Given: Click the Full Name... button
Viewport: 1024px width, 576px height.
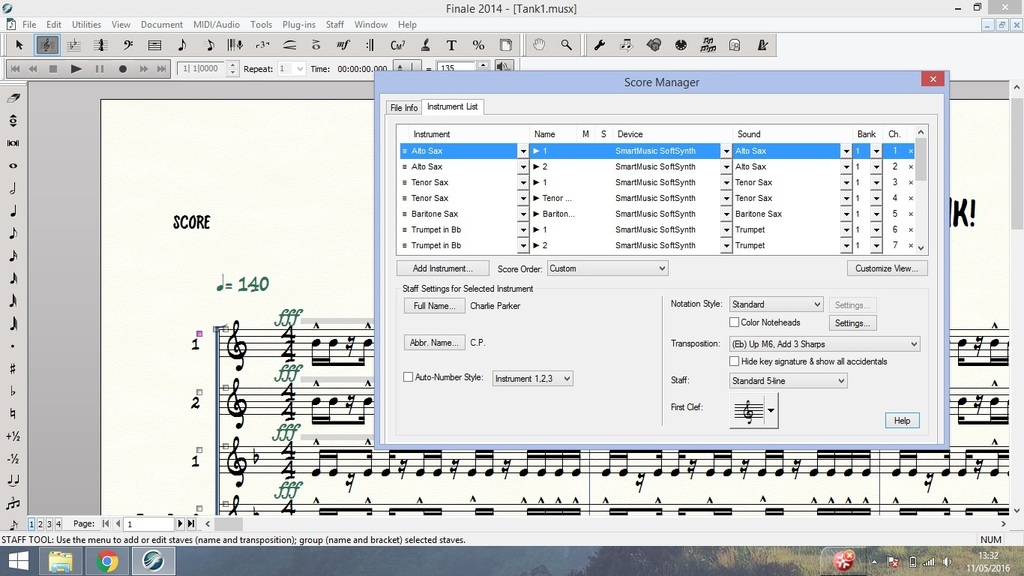Looking at the screenshot, I should click(434, 306).
